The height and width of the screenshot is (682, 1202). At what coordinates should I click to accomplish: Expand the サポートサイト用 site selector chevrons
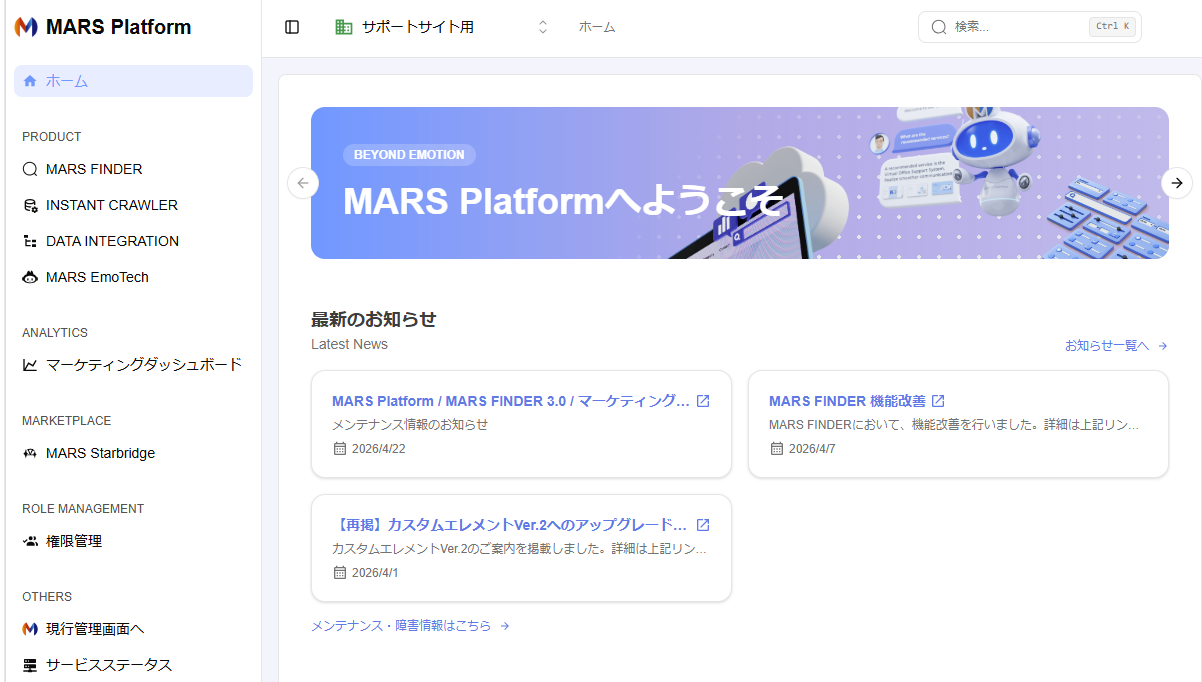[543, 27]
